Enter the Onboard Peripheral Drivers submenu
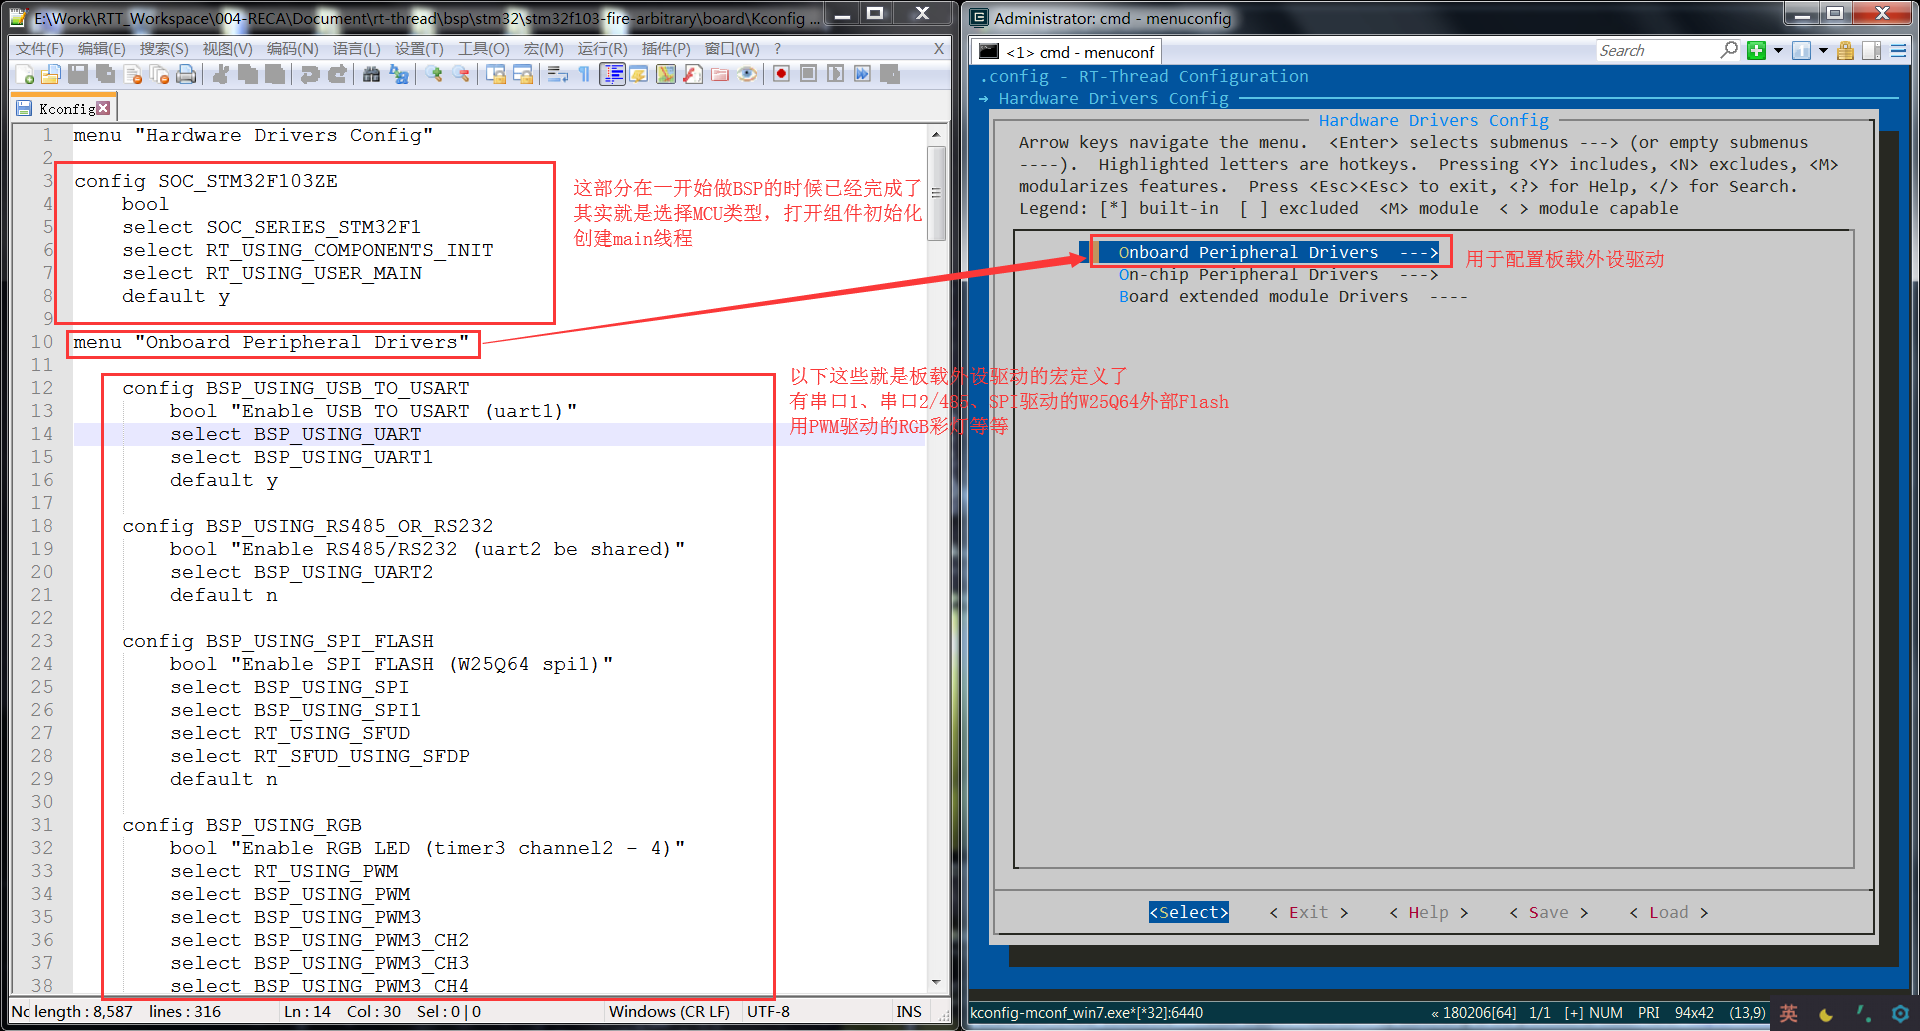 (1270, 252)
